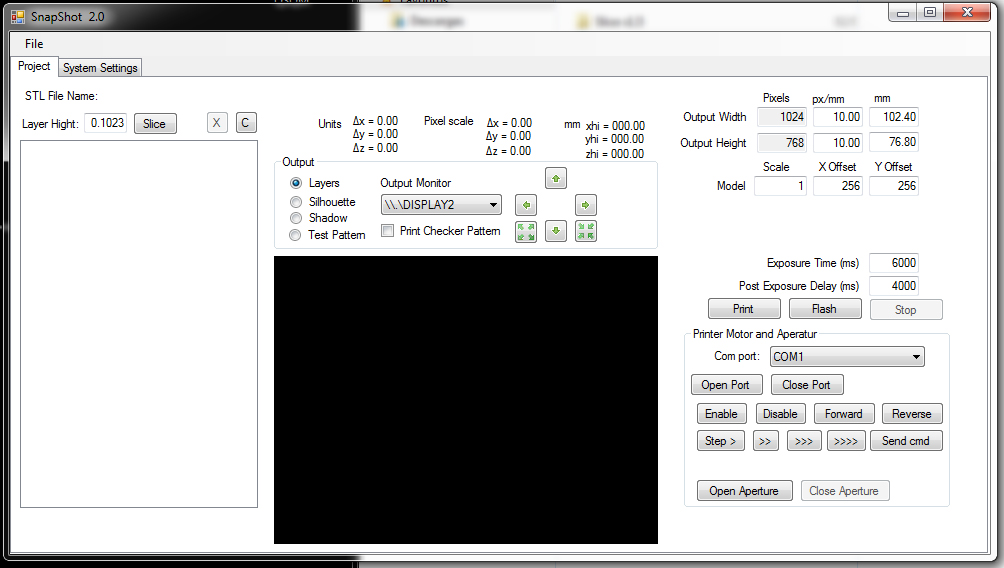Image resolution: width=1004 pixels, height=568 pixels.
Task: Choose the Test Pattern radio button
Action: pyautogui.click(x=296, y=235)
